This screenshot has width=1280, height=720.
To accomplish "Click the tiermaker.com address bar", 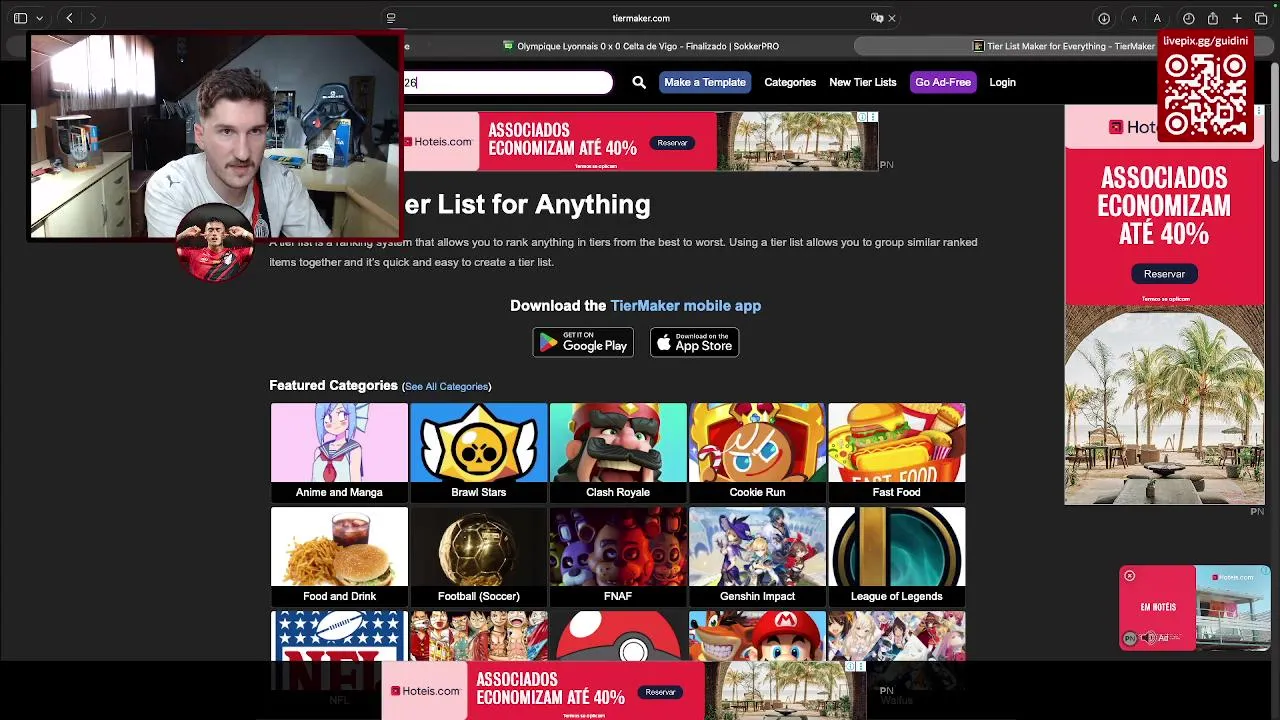I will [x=641, y=18].
